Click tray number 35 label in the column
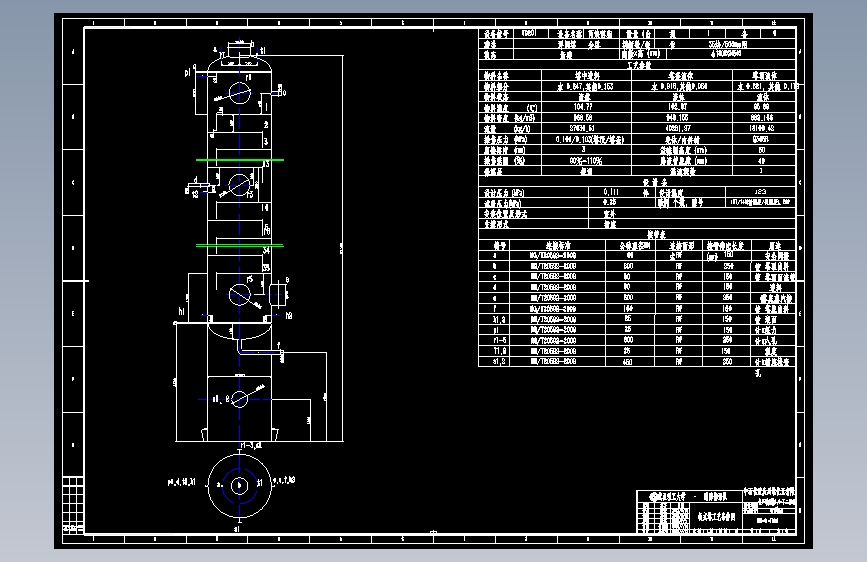This screenshot has height=562, width=867. pos(266,268)
